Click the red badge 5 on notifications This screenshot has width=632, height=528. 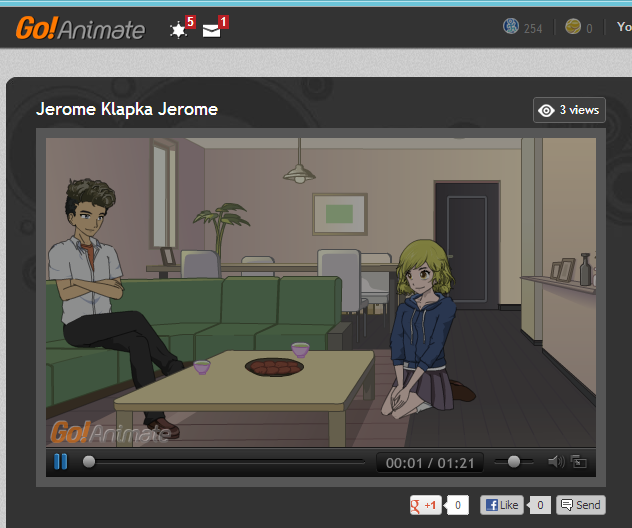click(190, 22)
